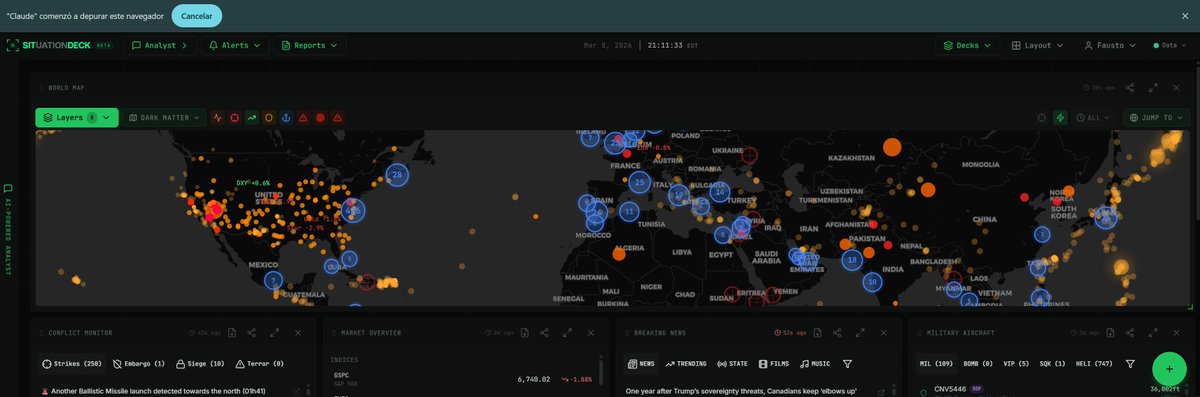Export Breaking News document icon
Viewport: 1200px width, 397px height.
(x=816, y=332)
